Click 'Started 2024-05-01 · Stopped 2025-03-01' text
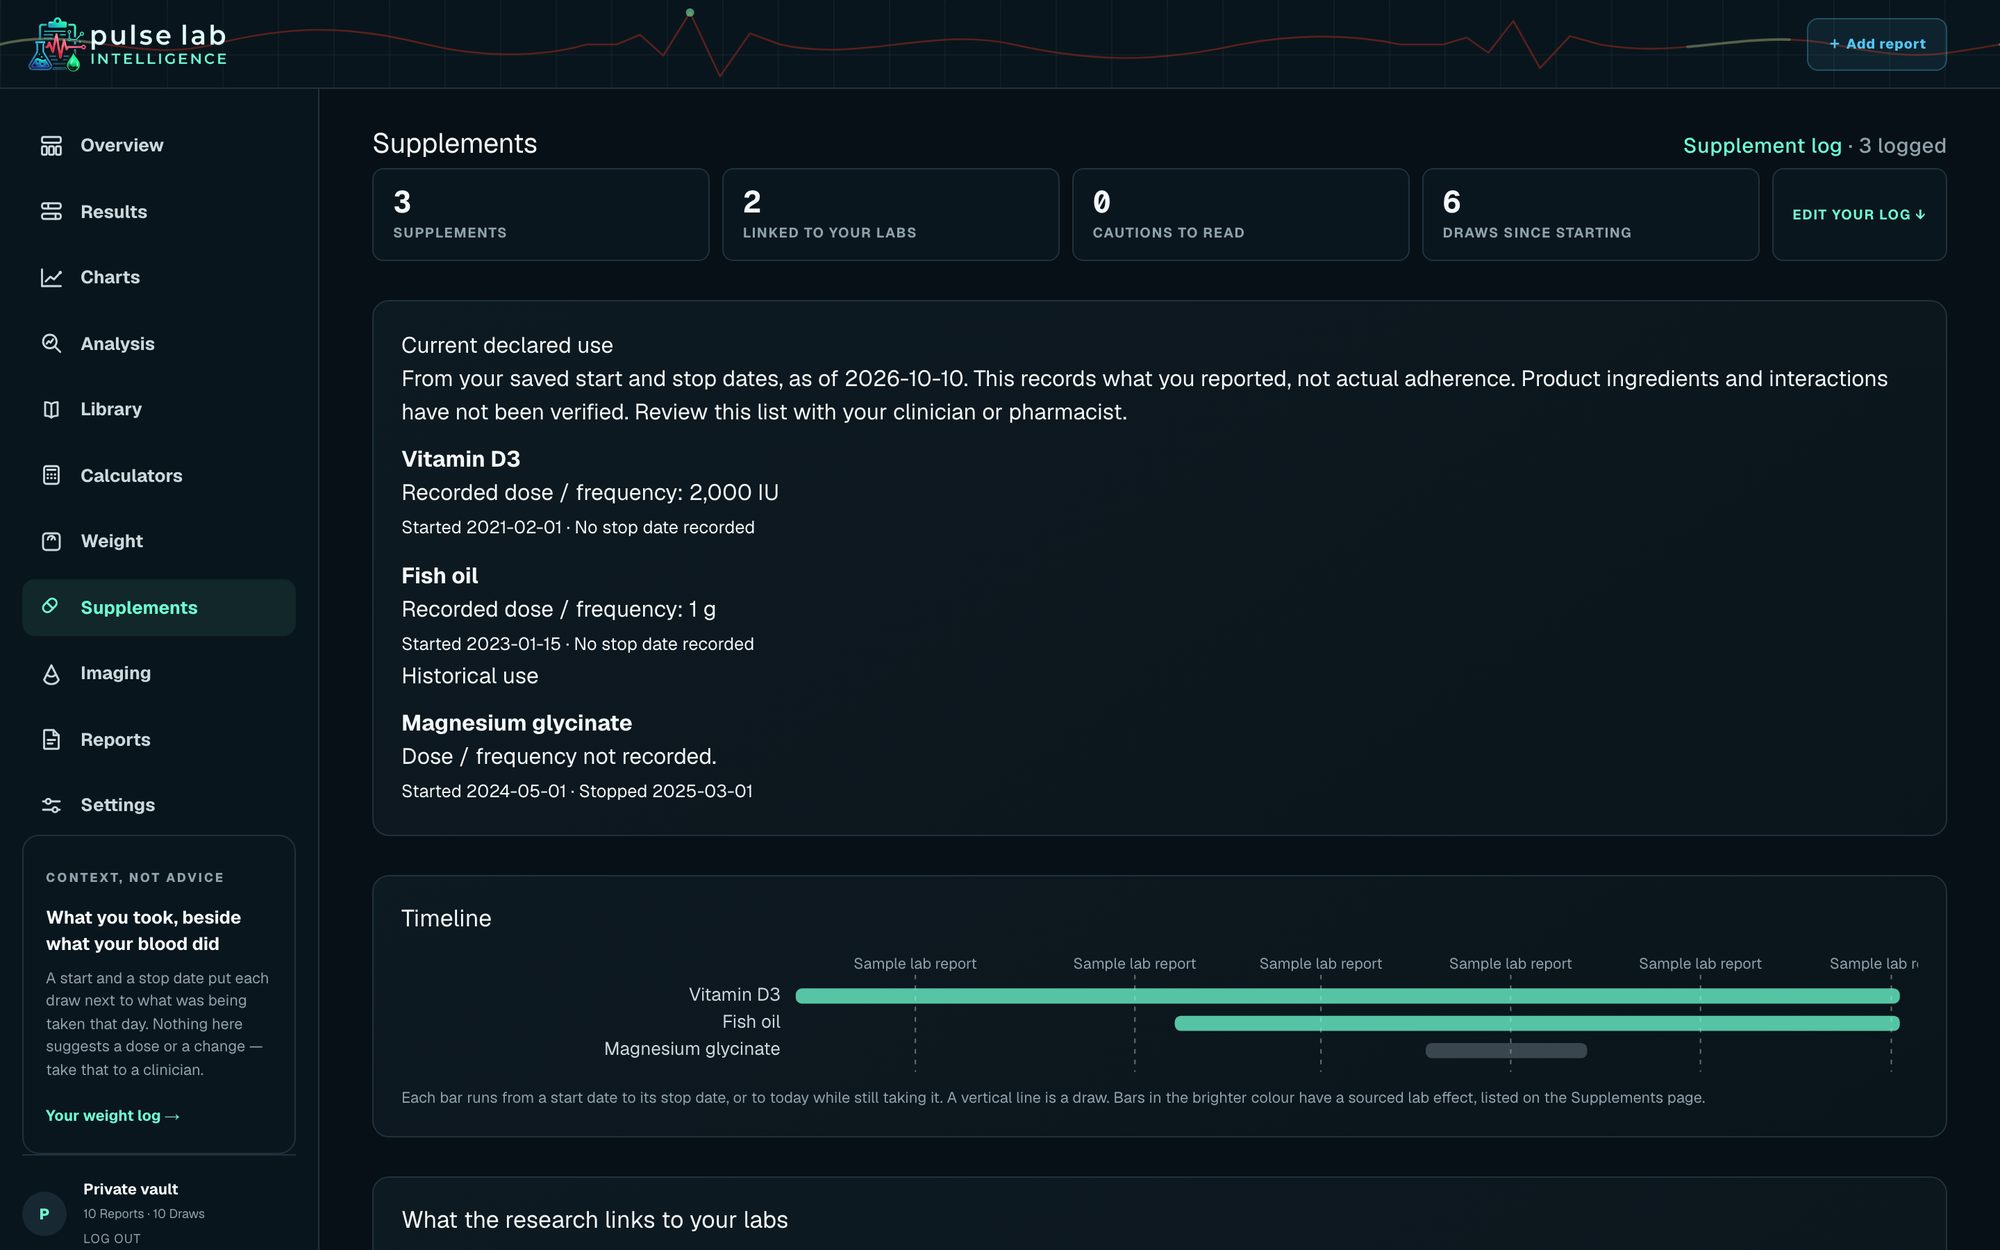Viewport: 2000px width, 1250px height. pos(577,791)
